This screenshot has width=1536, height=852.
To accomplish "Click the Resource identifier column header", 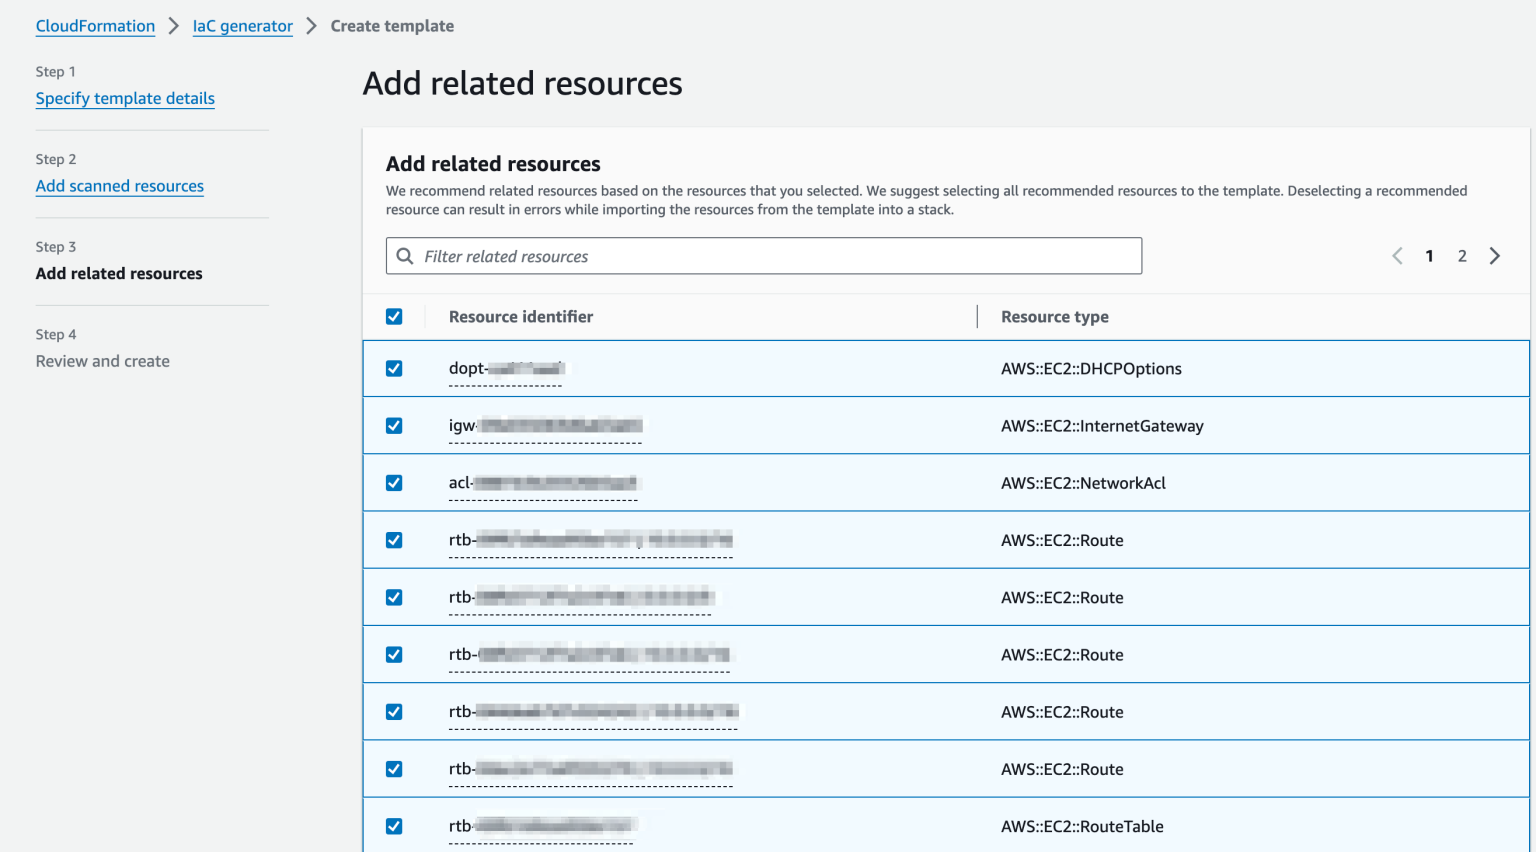I will pos(520,316).
